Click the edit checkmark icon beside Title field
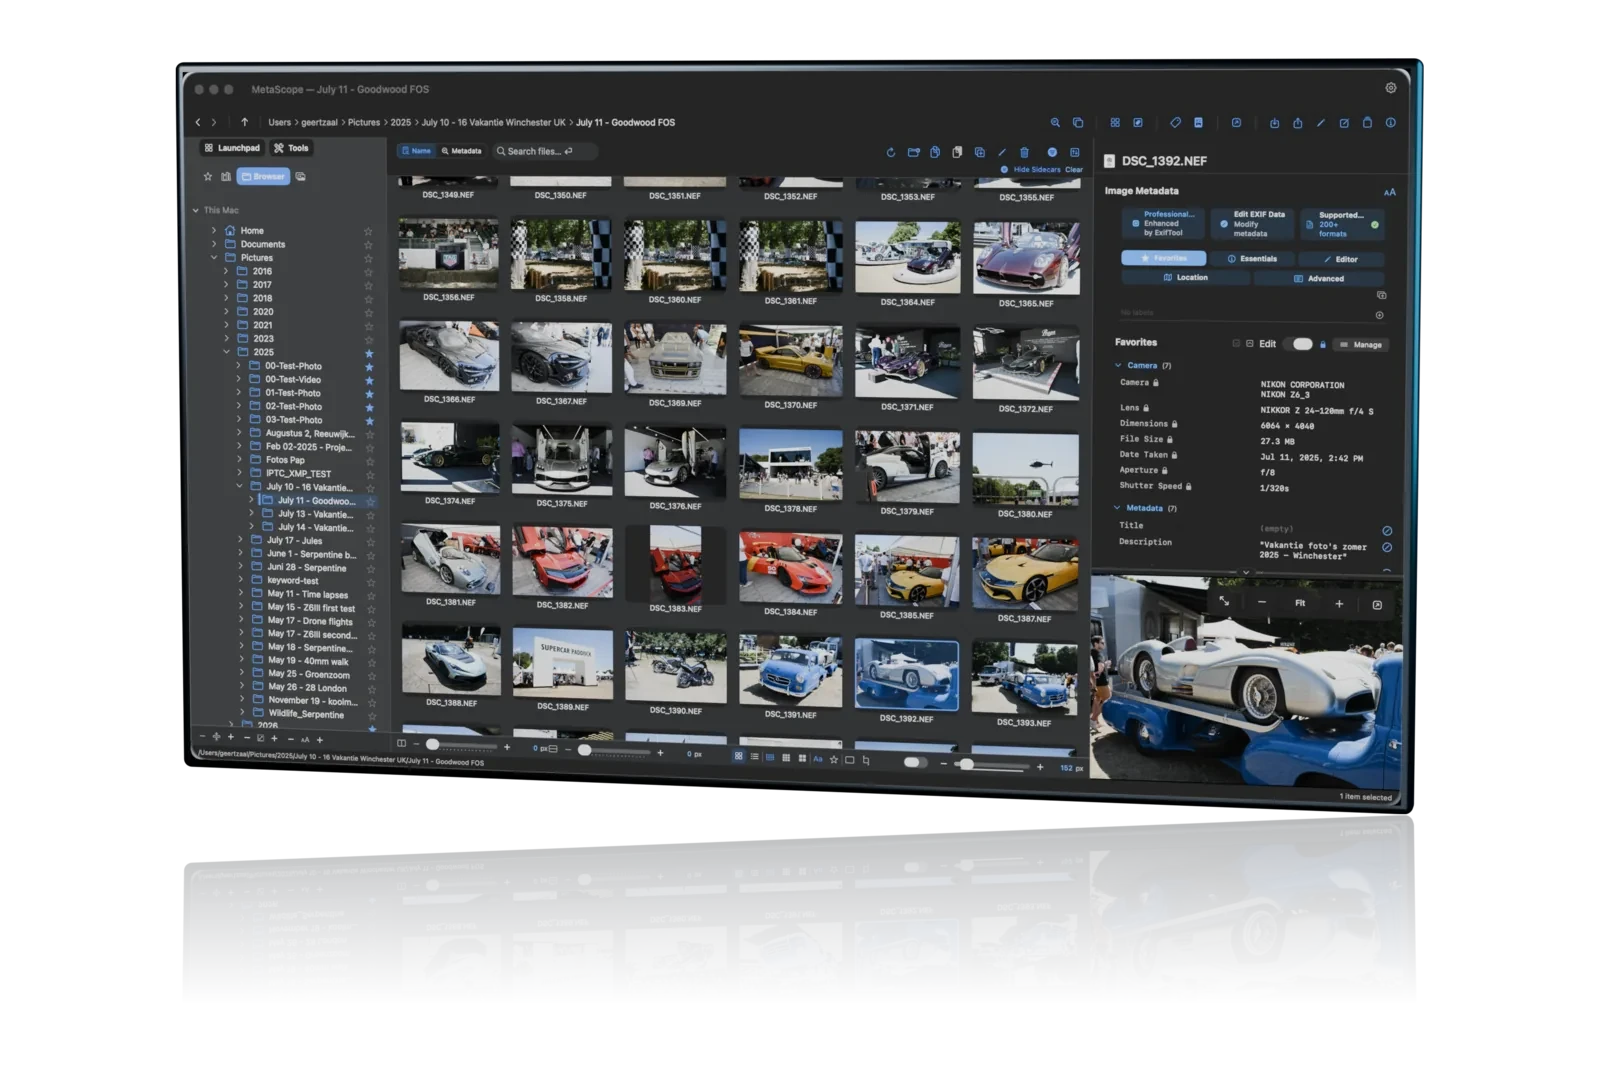The width and height of the screenshot is (1600, 1066). coord(1387,530)
